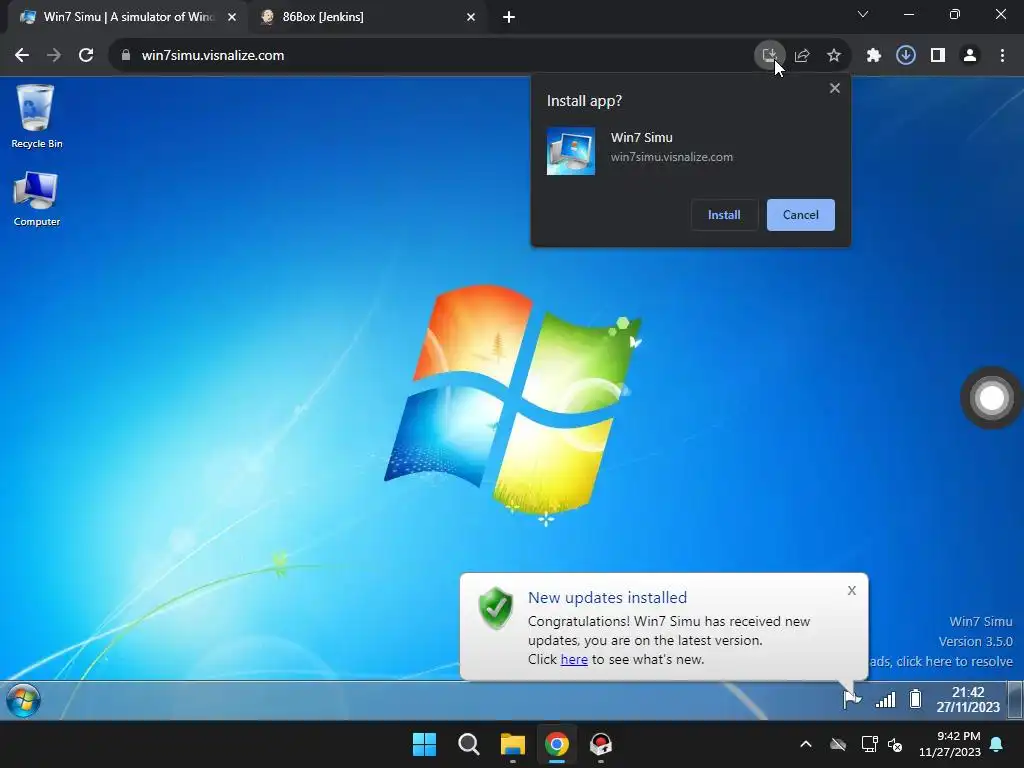
Task: Click the muted volume tray icon
Action: coord(895,744)
